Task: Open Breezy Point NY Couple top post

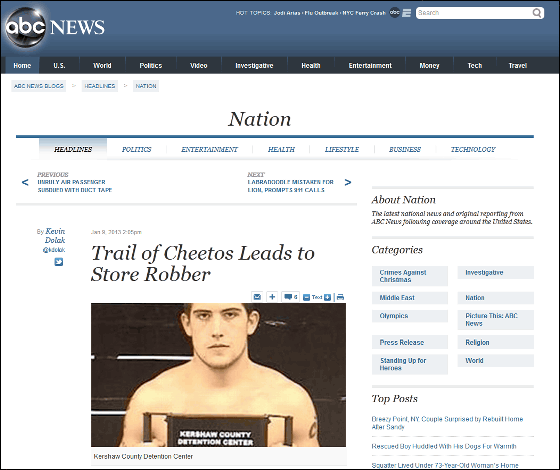Action: (447, 423)
